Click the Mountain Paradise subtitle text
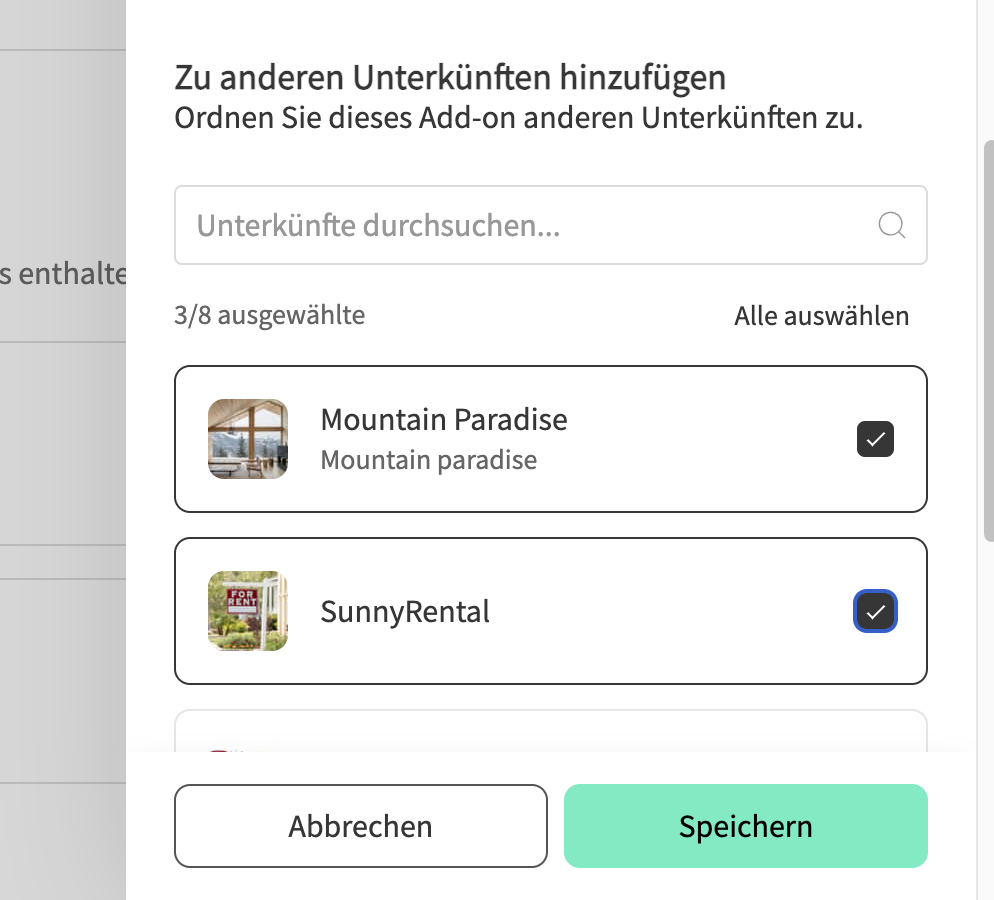This screenshot has height=900, width=994. 428,460
